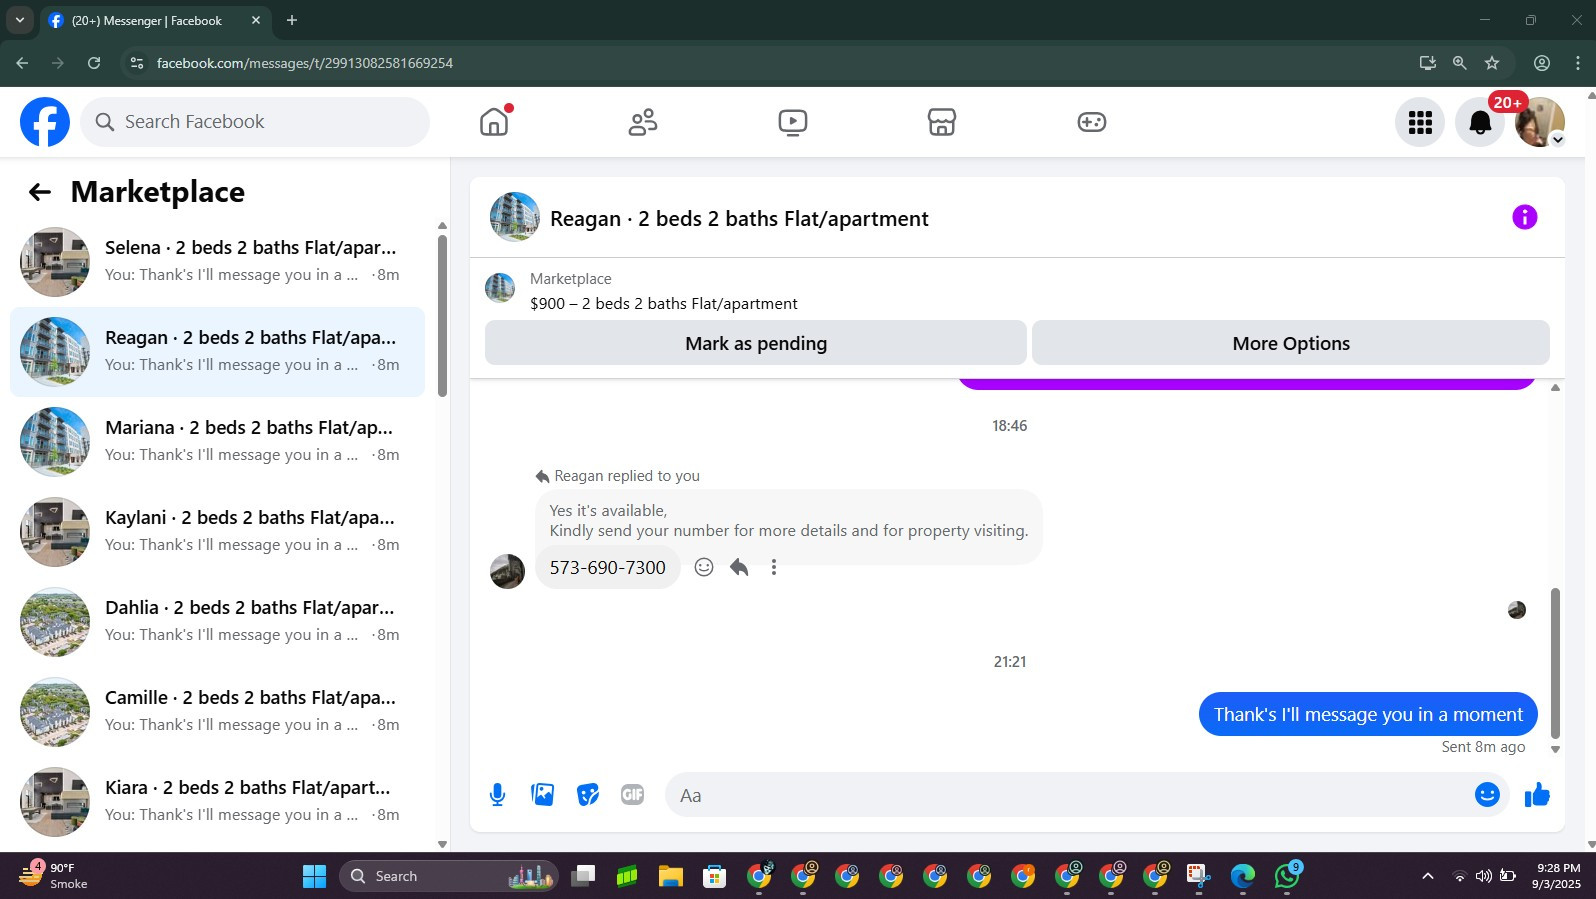React to the 573-690-7300 message
1596x899 pixels.
coord(704,567)
